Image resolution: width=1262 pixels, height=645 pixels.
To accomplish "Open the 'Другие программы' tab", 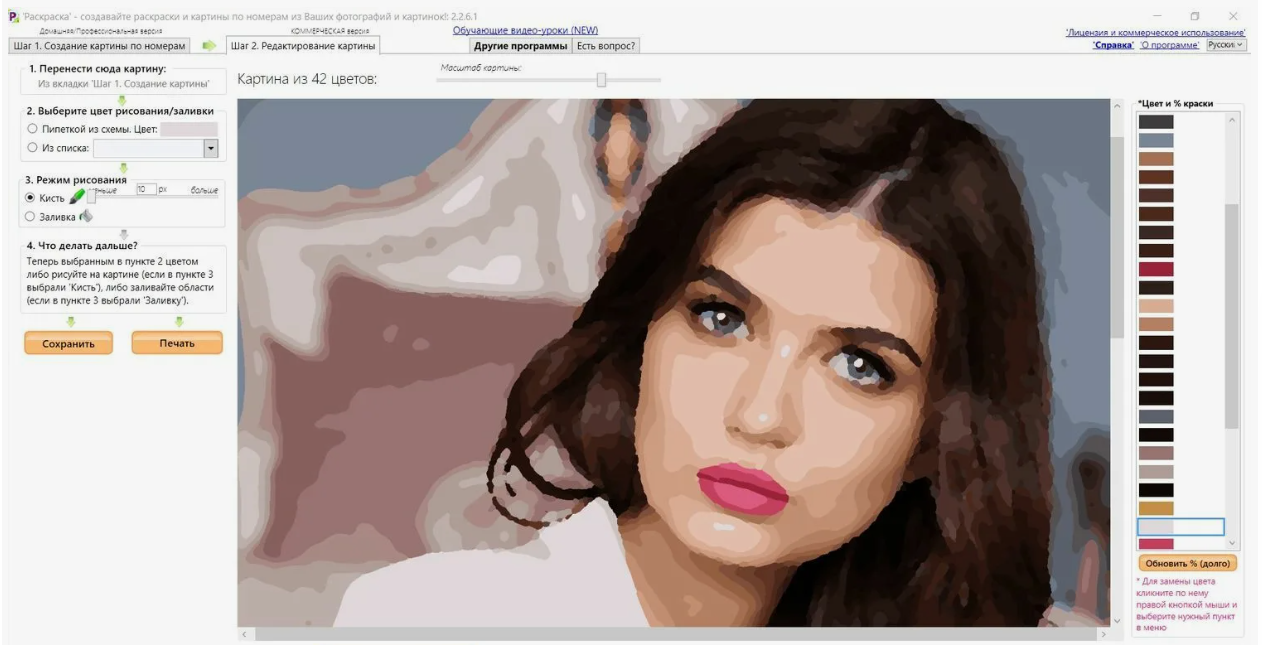I will pos(520,46).
